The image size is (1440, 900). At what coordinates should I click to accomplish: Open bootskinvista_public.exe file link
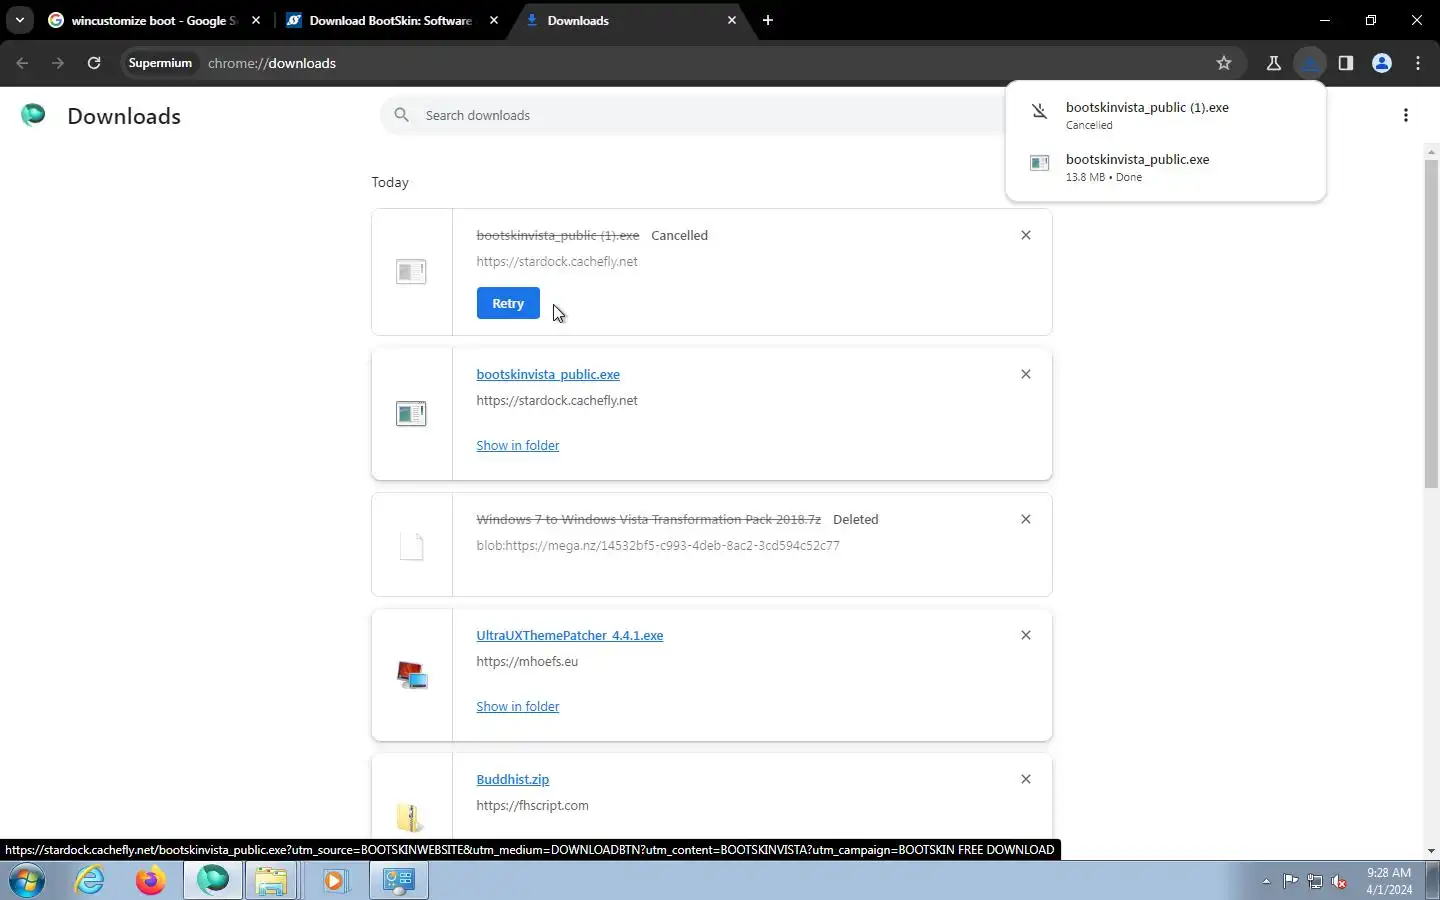[548, 374]
